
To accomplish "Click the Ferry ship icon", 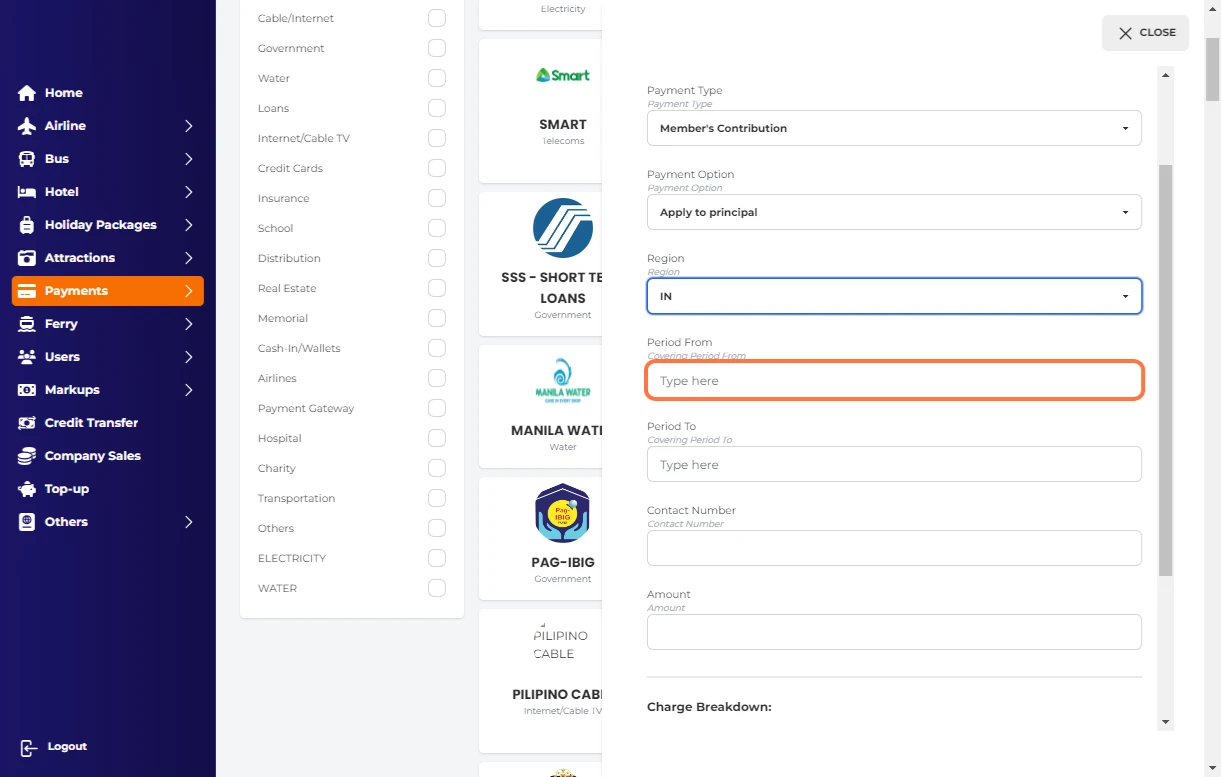I will click(27, 324).
